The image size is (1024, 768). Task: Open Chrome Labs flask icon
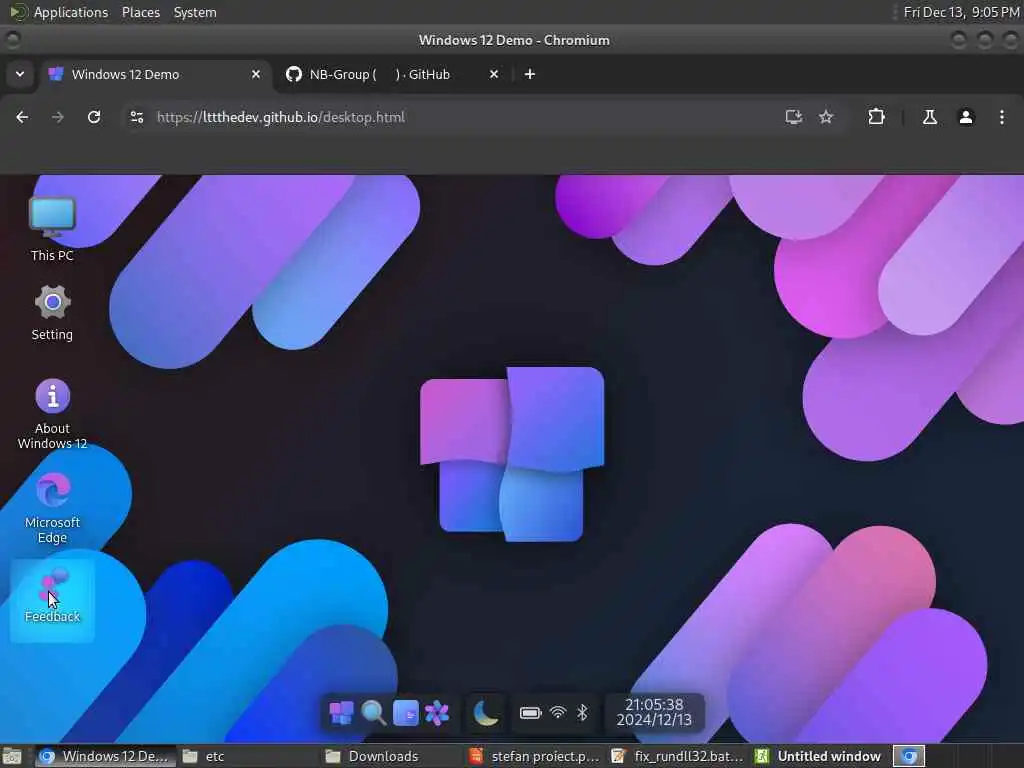click(930, 117)
